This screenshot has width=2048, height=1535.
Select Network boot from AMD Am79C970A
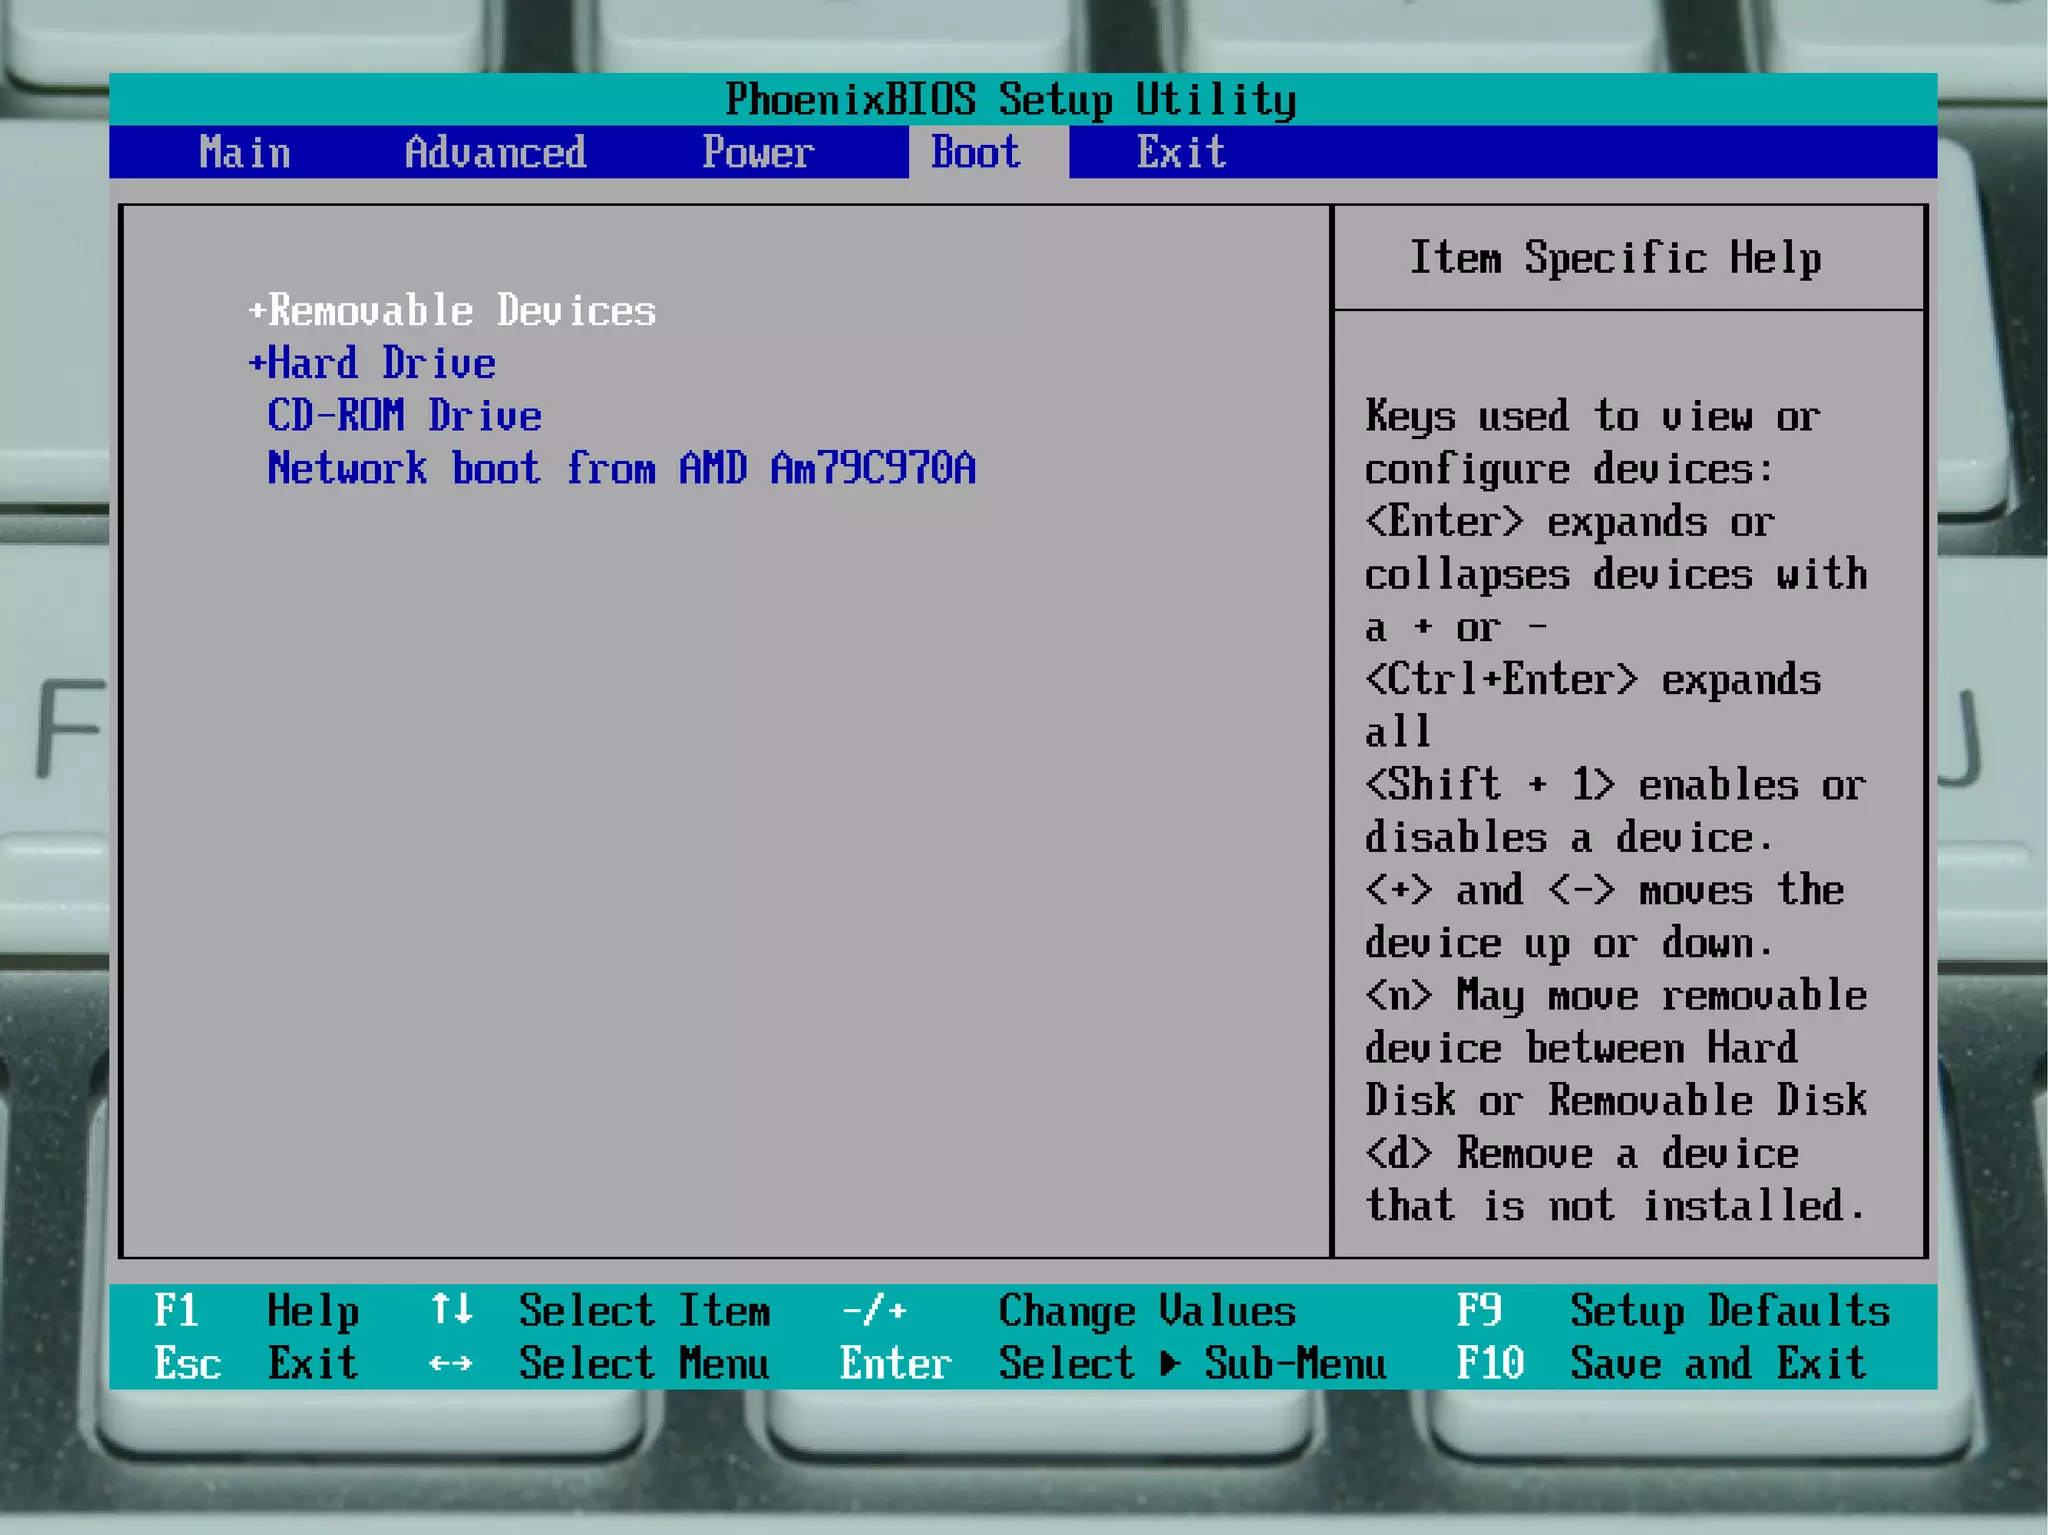[621, 468]
